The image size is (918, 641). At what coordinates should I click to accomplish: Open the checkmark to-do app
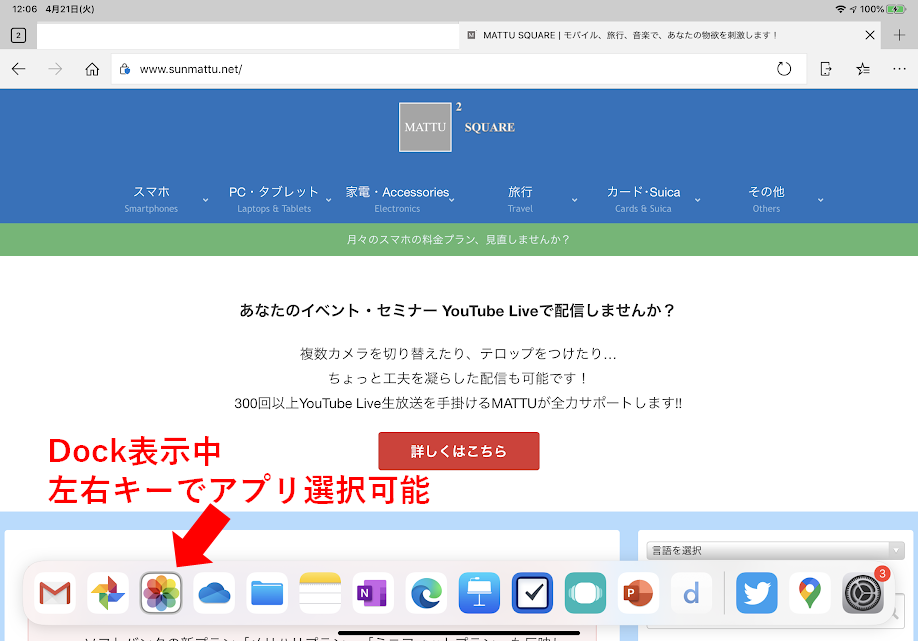click(x=532, y=593)
